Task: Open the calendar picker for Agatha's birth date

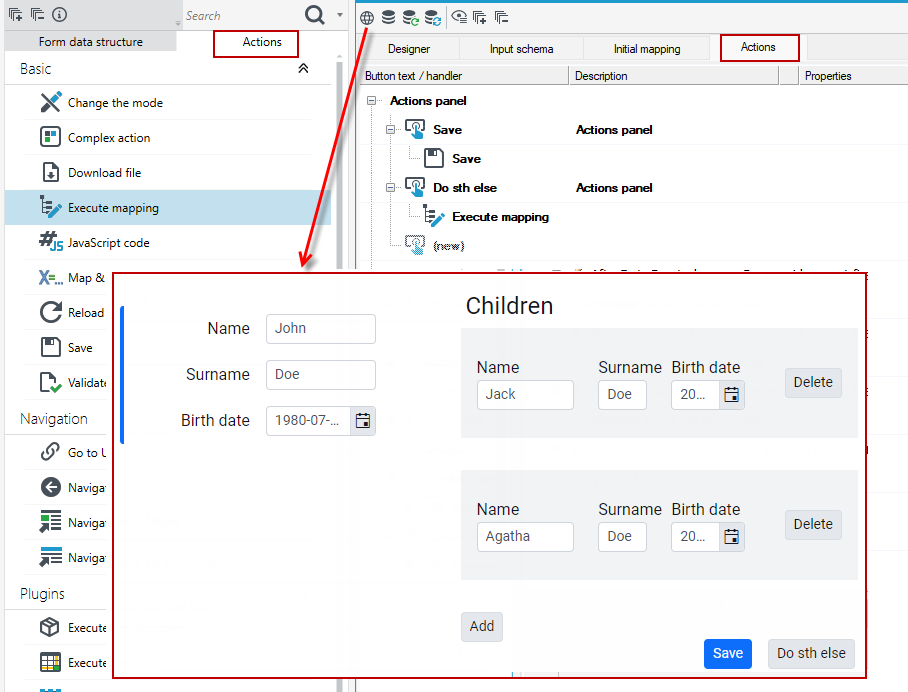Action: click(731, 537)
